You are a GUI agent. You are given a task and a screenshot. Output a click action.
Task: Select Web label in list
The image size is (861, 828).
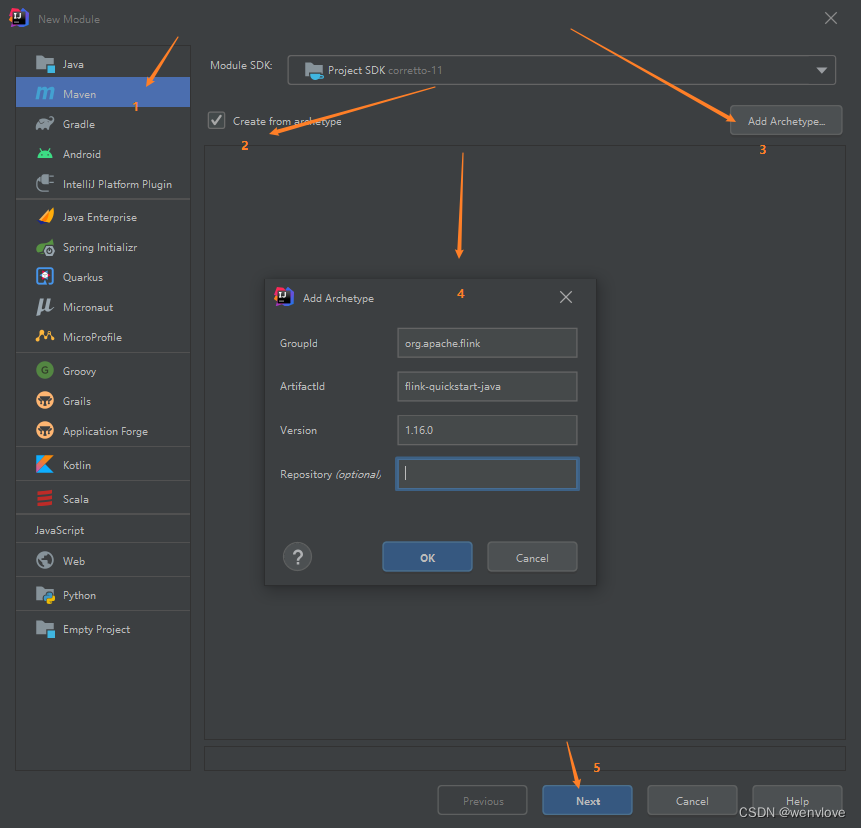pyautogui.click(x=74, y=561)
